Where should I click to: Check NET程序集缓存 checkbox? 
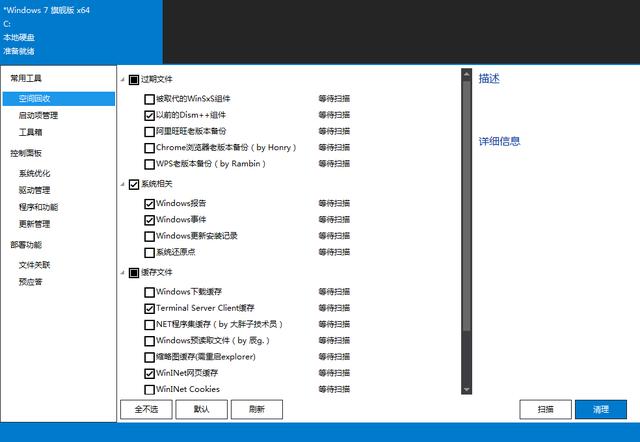(x=149, y=325)
